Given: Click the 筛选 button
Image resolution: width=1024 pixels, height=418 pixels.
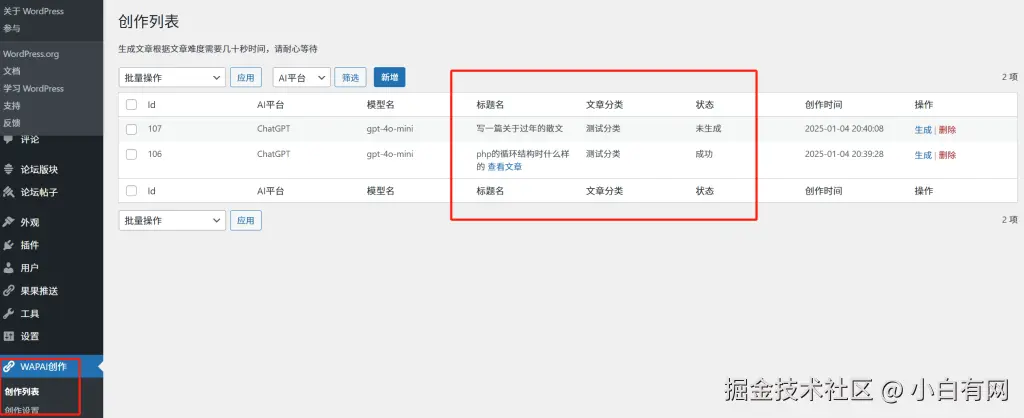Looking at the screenshot, I should pos(351,77).
